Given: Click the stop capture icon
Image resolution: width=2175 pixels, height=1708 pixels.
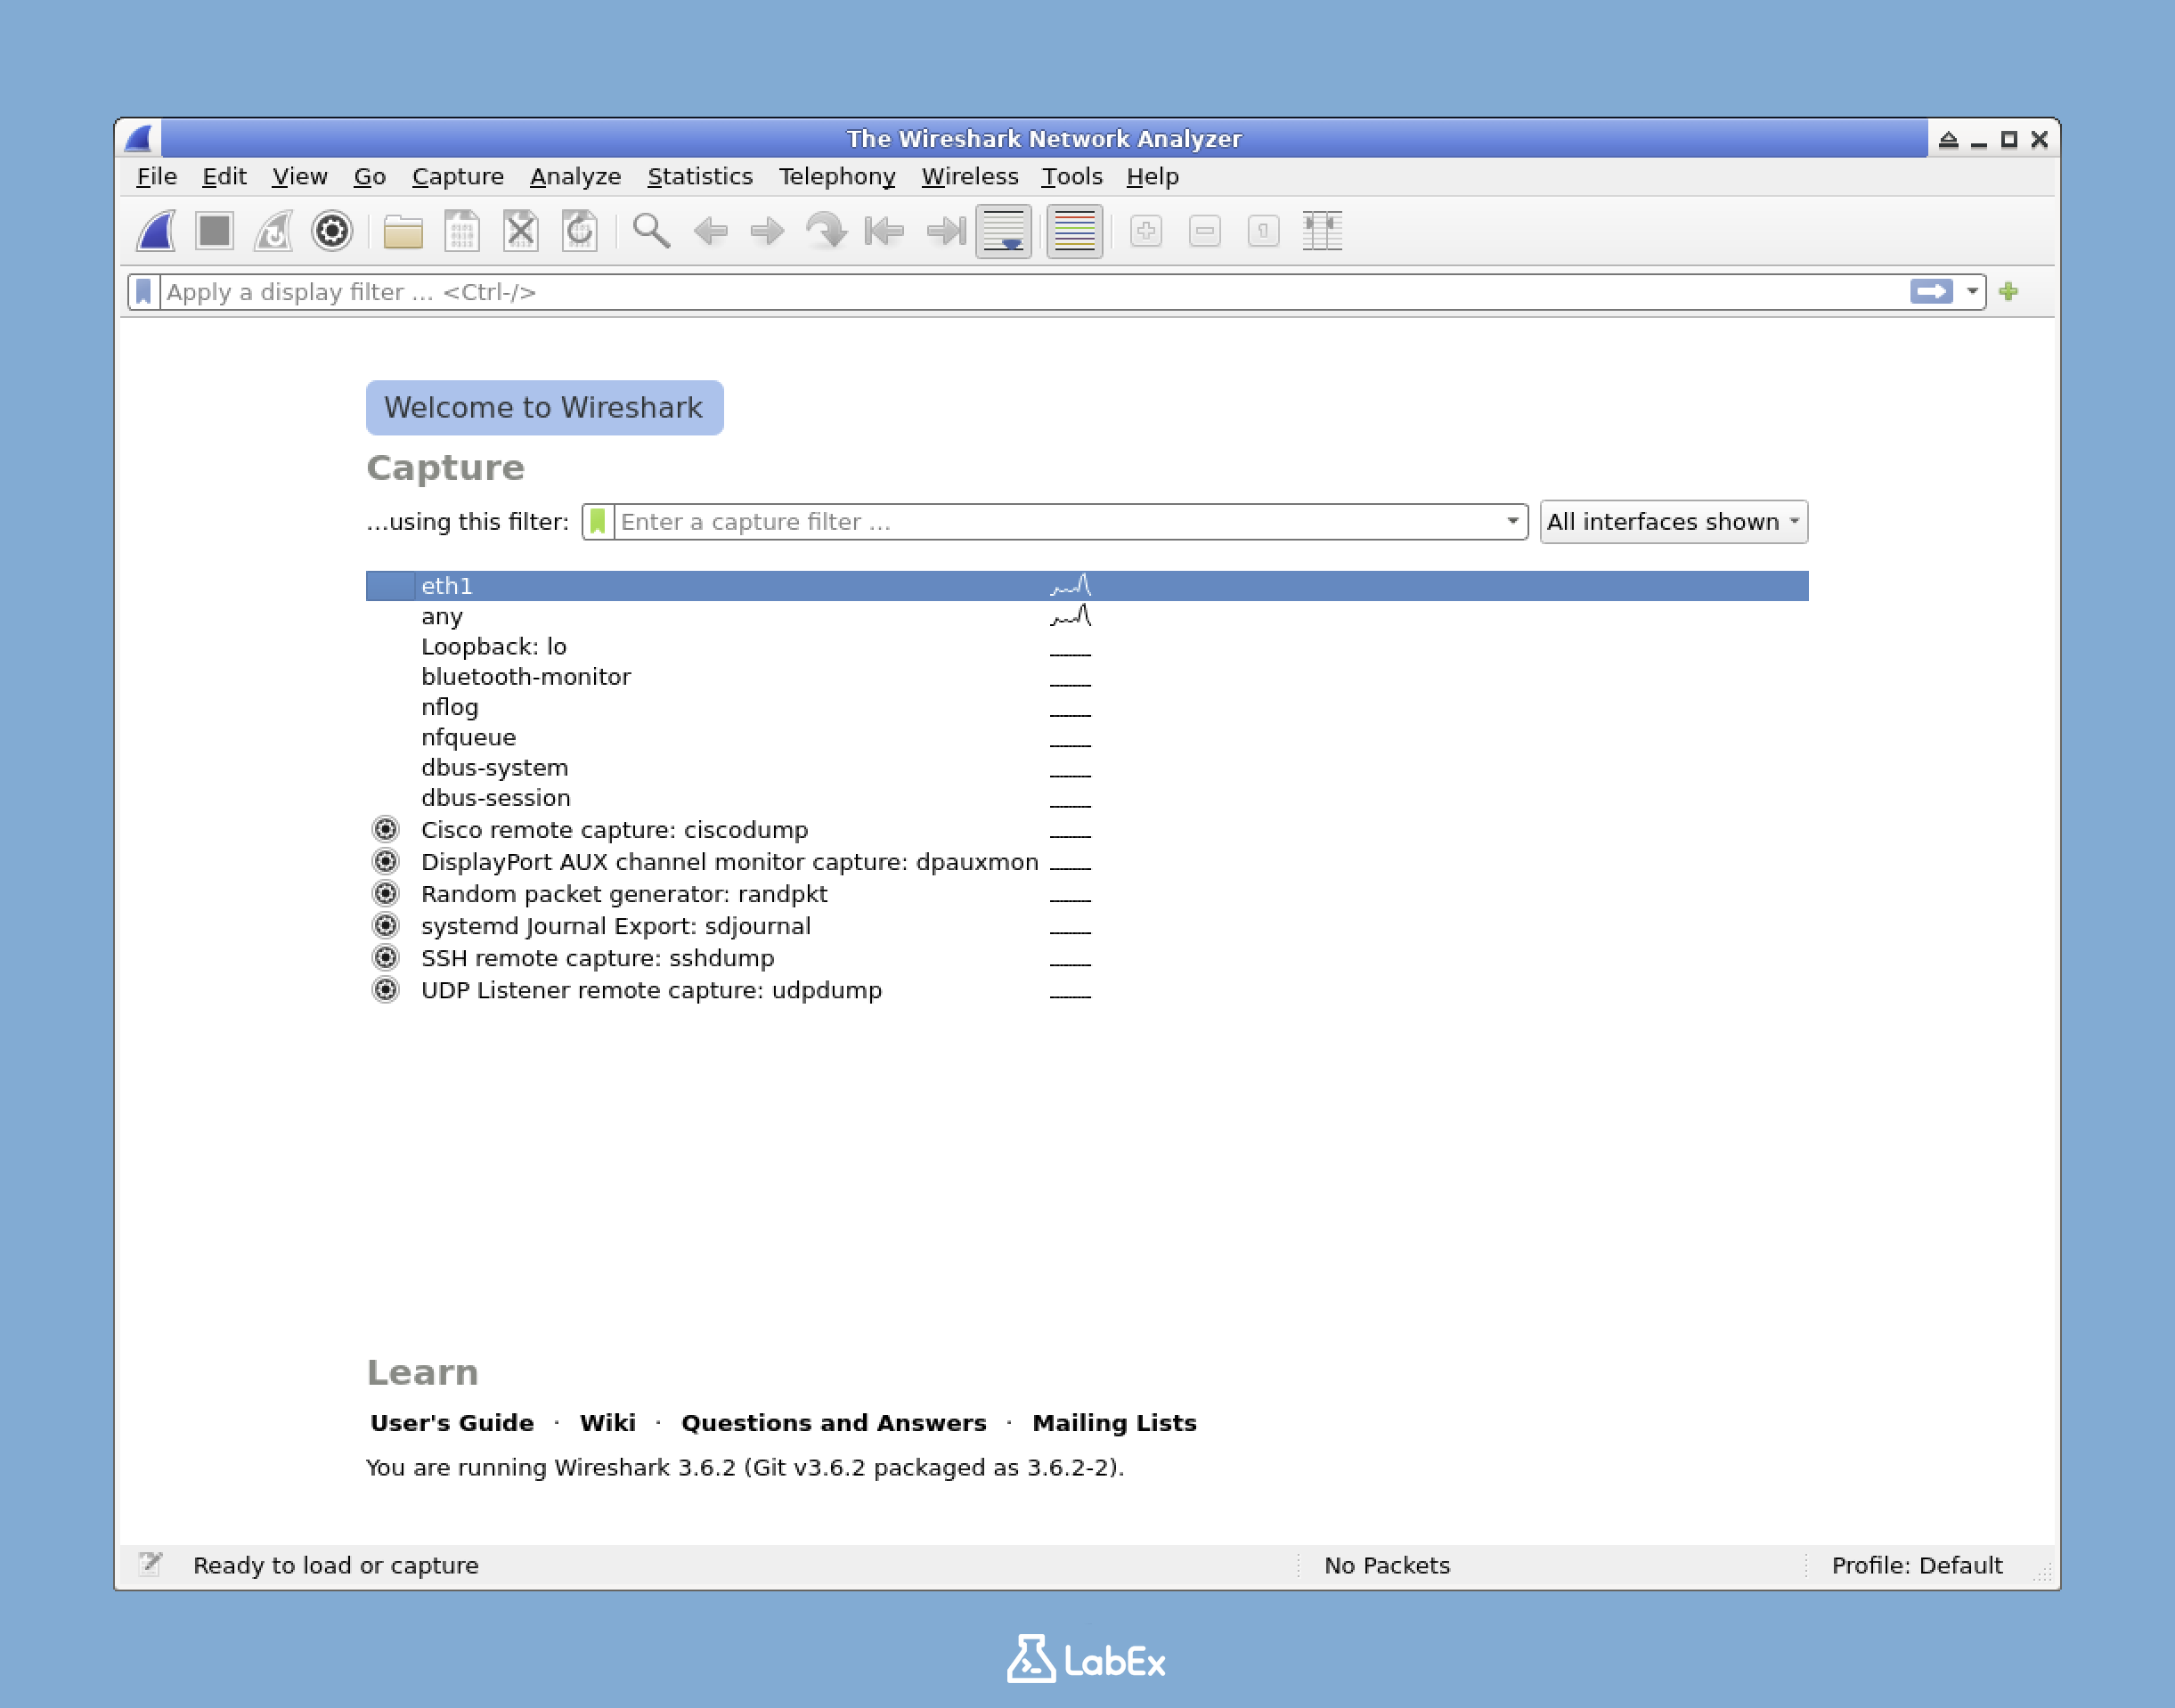Looking at the screenshot, I should point(213,230).
